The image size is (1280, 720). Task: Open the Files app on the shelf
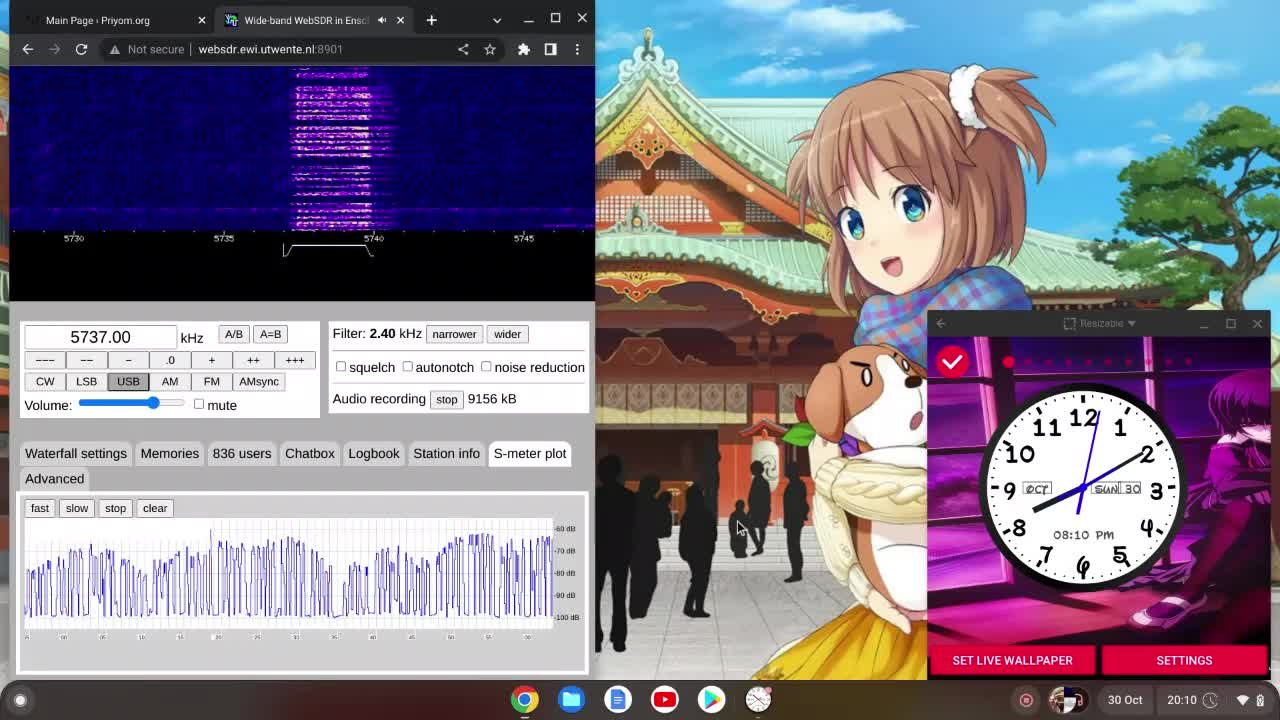tap(572, 700)
